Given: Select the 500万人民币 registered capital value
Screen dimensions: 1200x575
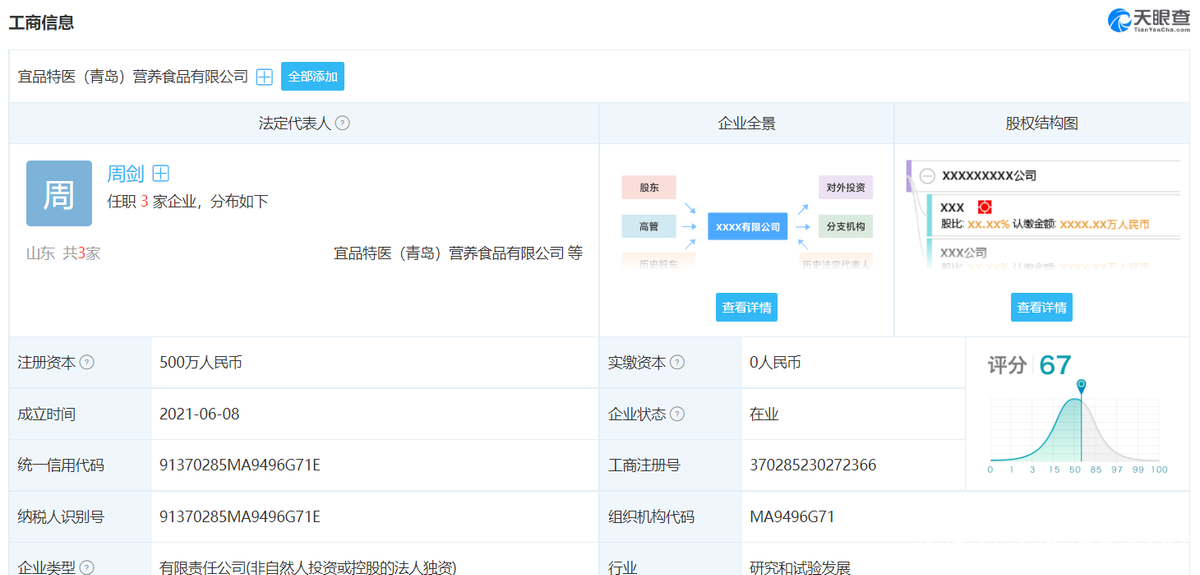Looking at the screenshot, I should [201, 363].
